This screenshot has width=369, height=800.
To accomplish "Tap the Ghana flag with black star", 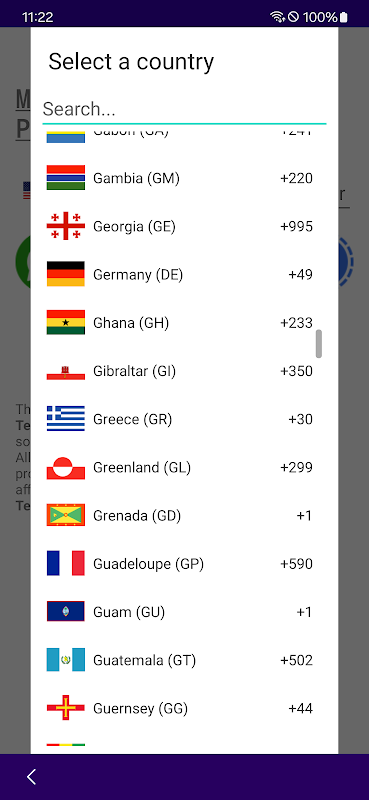I will point(66,322).
